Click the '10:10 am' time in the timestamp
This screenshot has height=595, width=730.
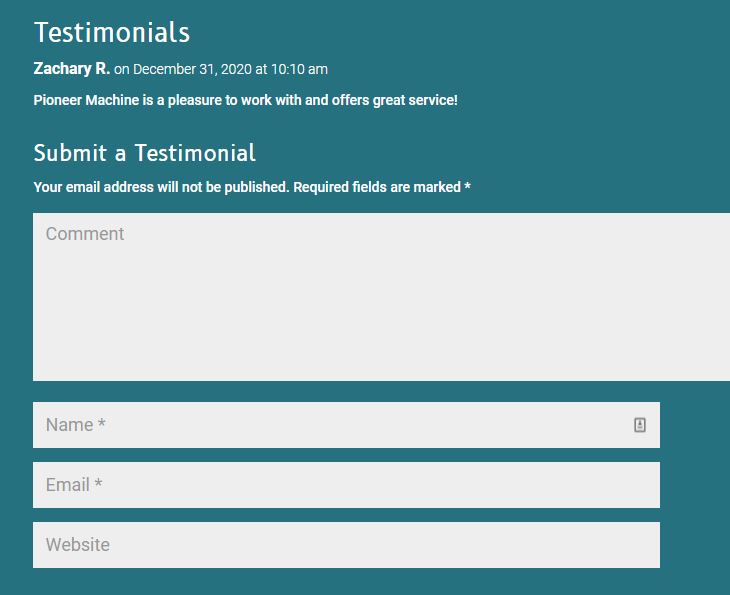click(299, 69)
